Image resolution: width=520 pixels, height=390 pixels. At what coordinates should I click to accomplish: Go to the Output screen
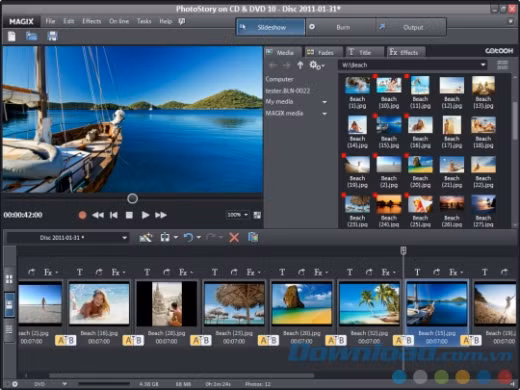pyautogui.click(x=411, y=27)
